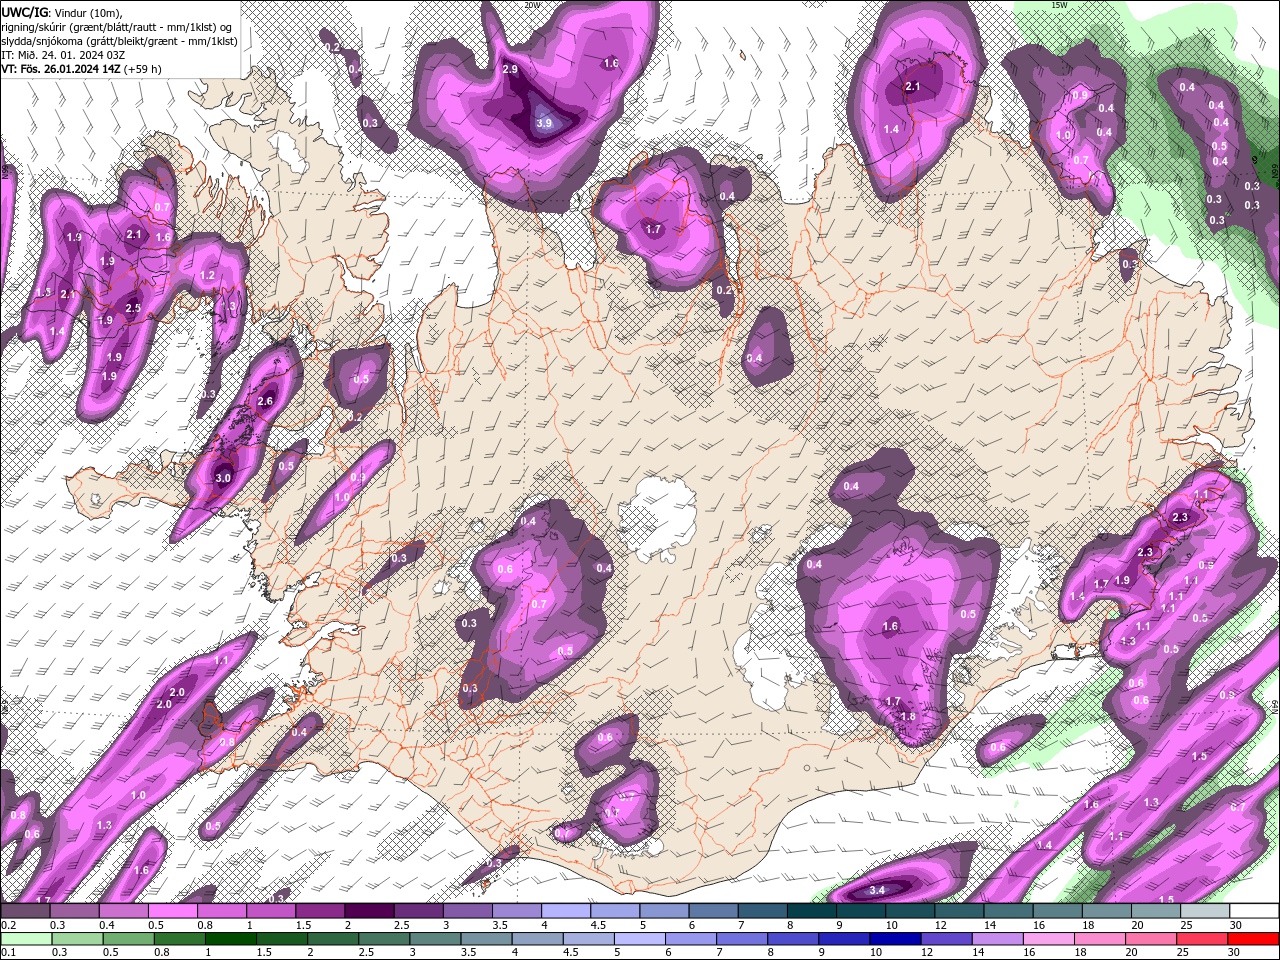
Task: Click the 'IT: Mið. 24. 01. 2024 03Z' init time line
Action: tap(63, 55)
